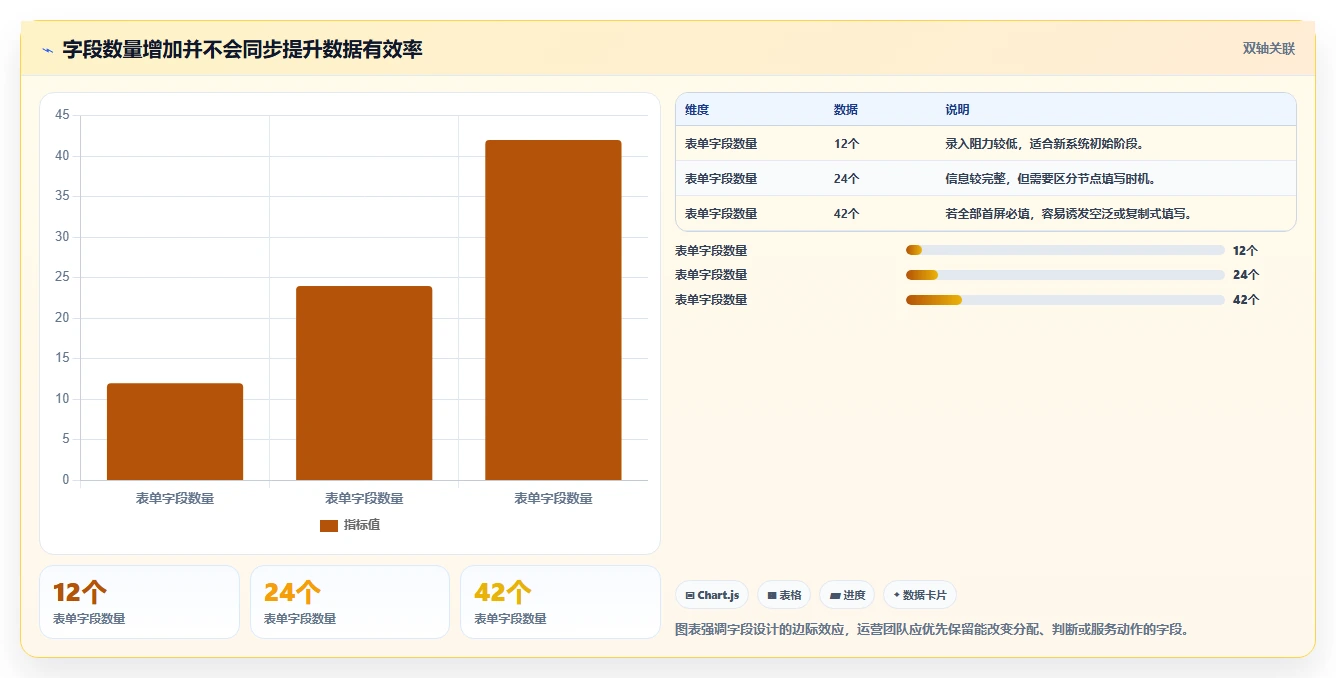Click the 12个 cell in the table
Image resolution: width=1336 pixels, height=678 pixels.
tap(846, 144)
